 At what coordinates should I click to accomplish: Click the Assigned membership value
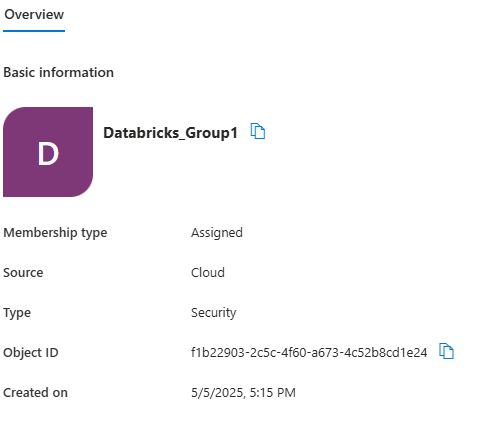click(217, 233)
